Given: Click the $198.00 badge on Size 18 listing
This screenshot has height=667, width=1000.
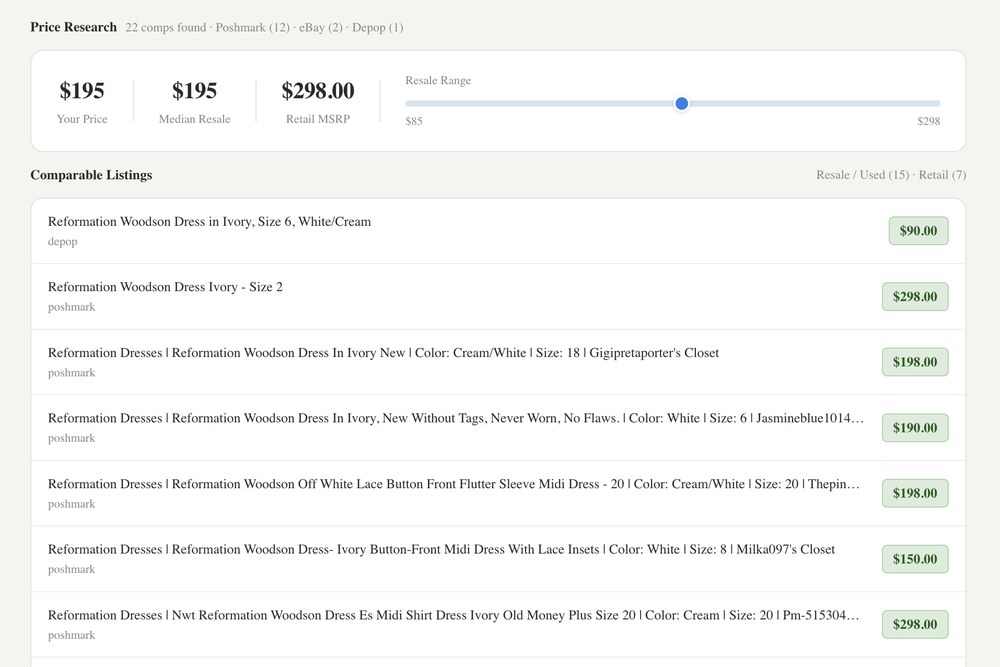Looking at the screenshot, I should pyautogui.click(x=915, y=362).
